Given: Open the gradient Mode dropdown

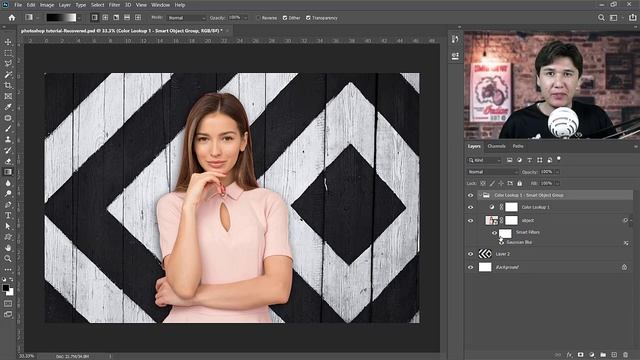Looking at the screenshot, I should 186,18.
